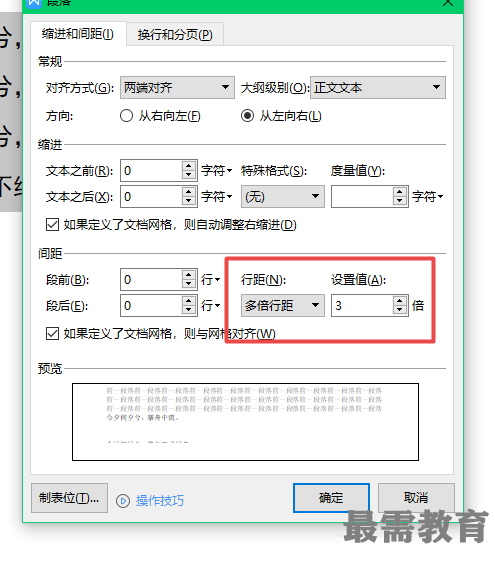Screen dimensions: 495x566
Task: Open the 字符 unit dropdown for 文本之前
Action: click(x=217, y=170)
